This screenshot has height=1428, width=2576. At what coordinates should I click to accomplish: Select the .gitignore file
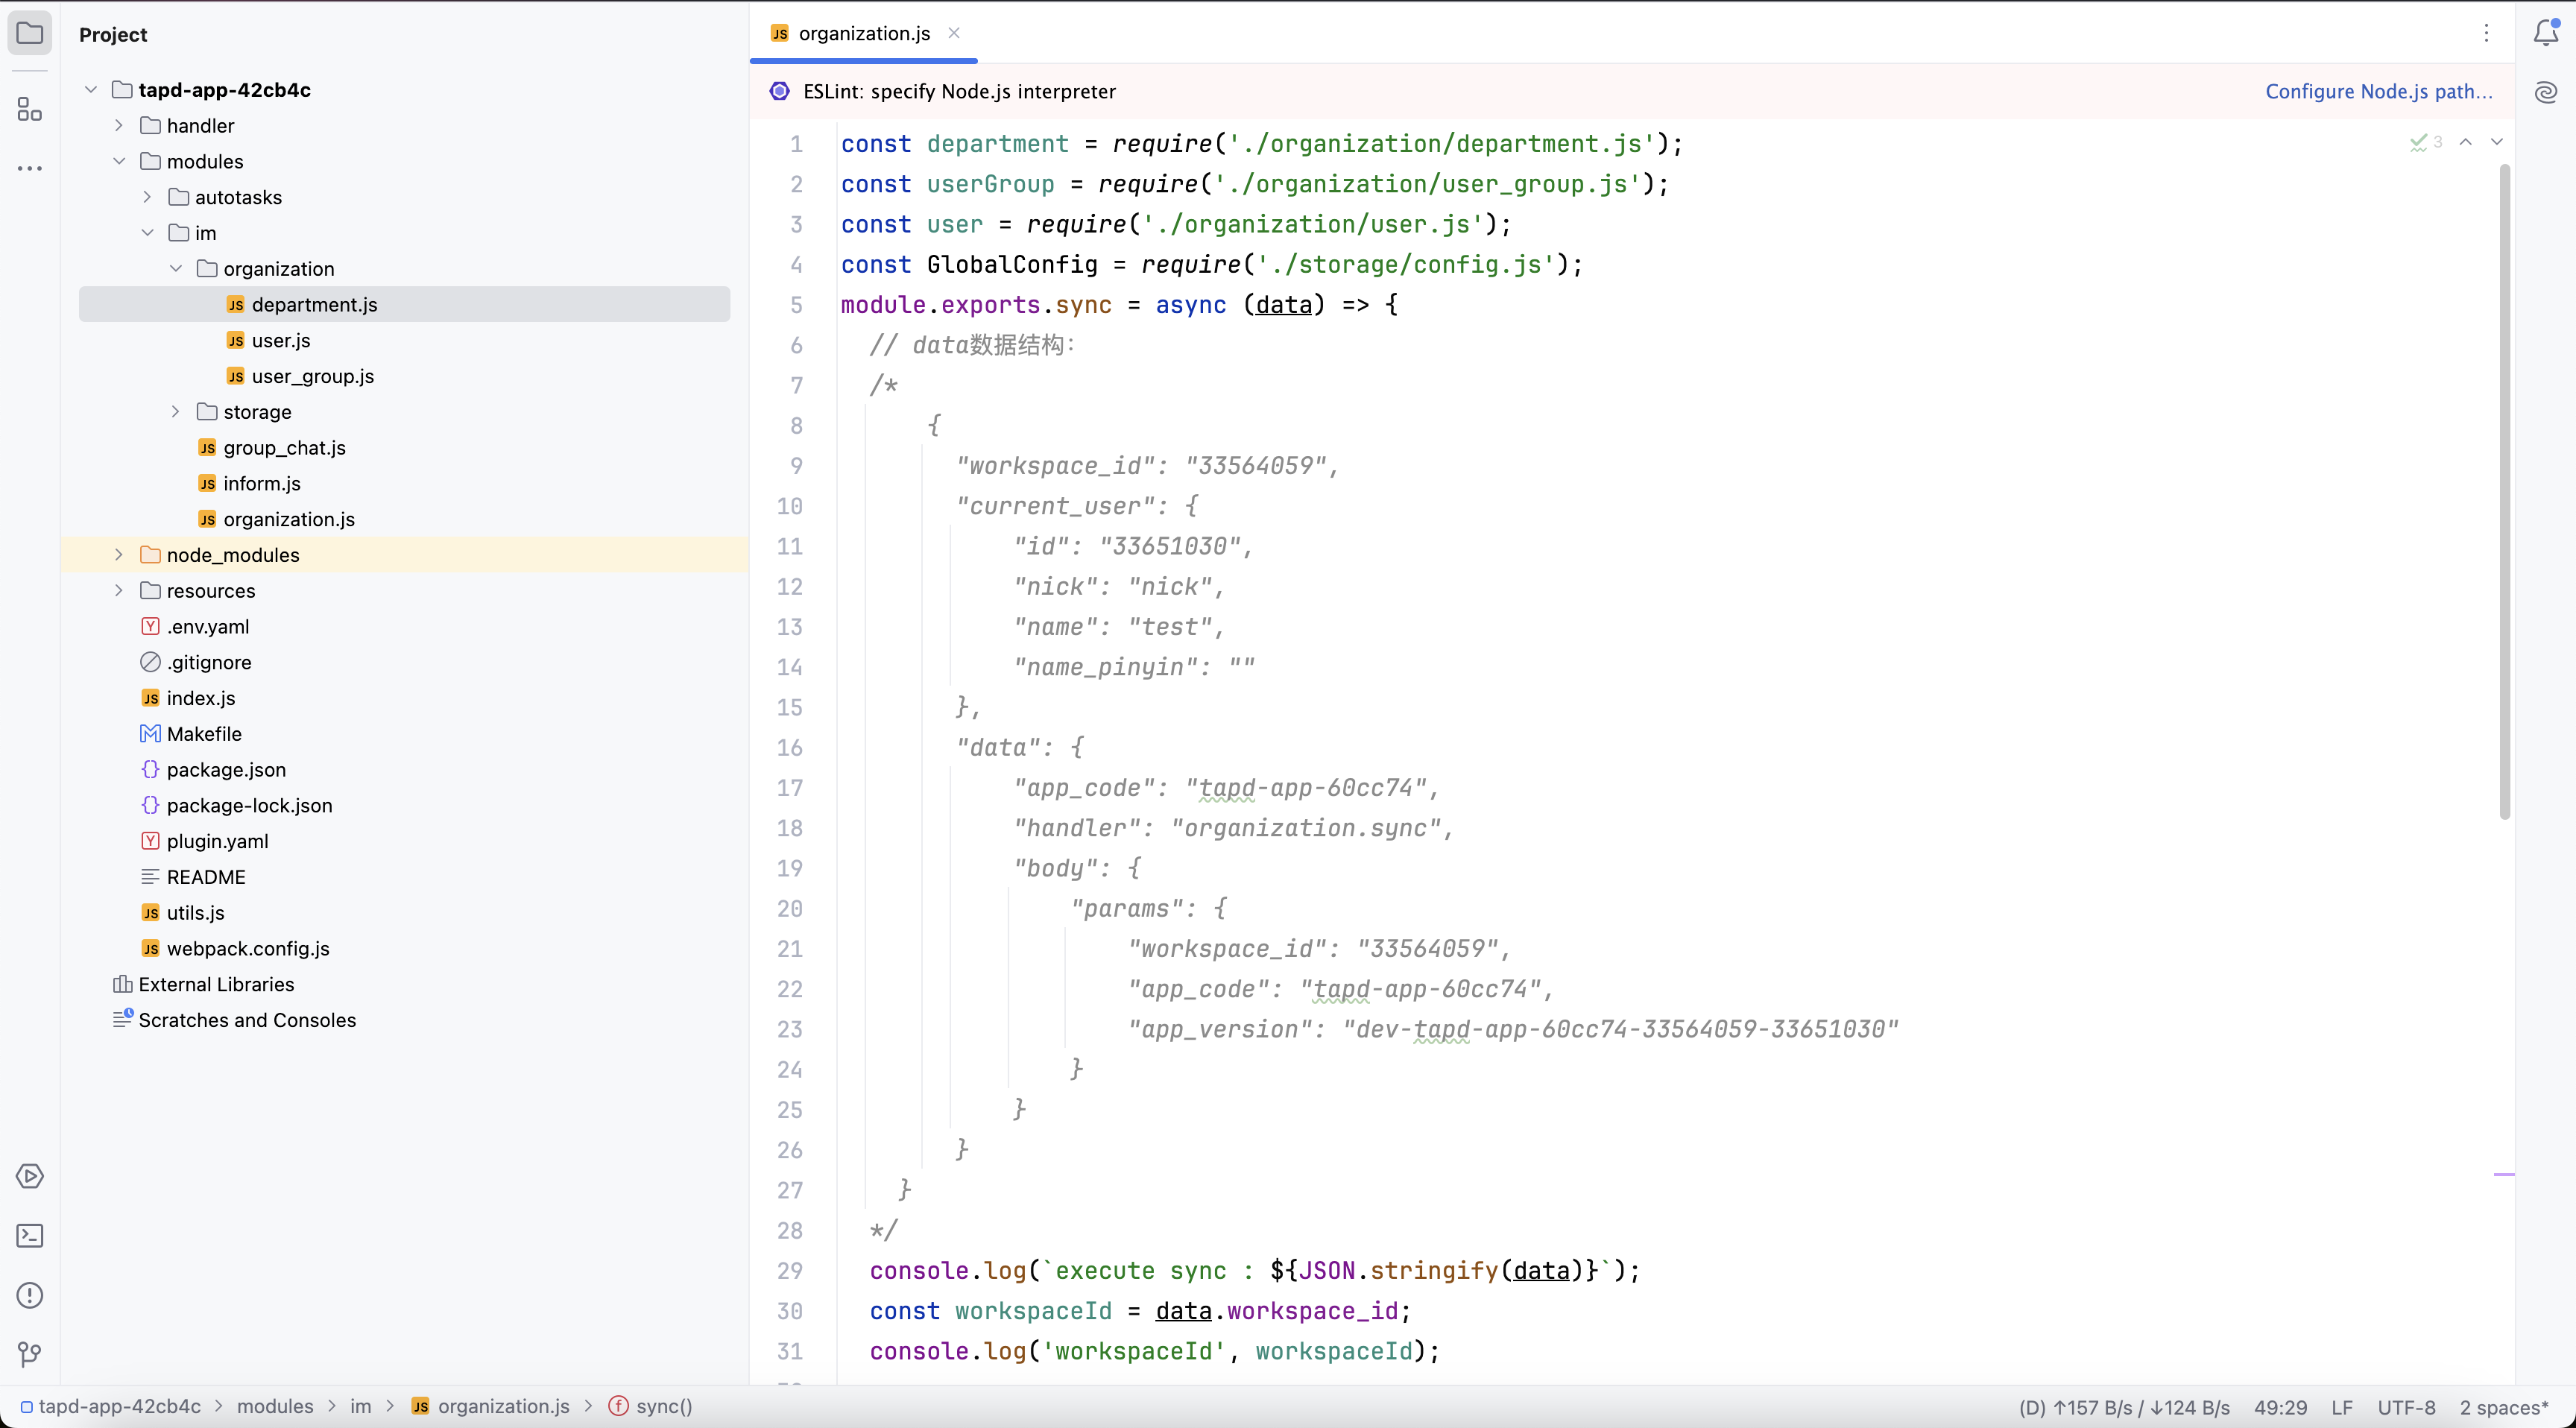(x=209, y=662)
